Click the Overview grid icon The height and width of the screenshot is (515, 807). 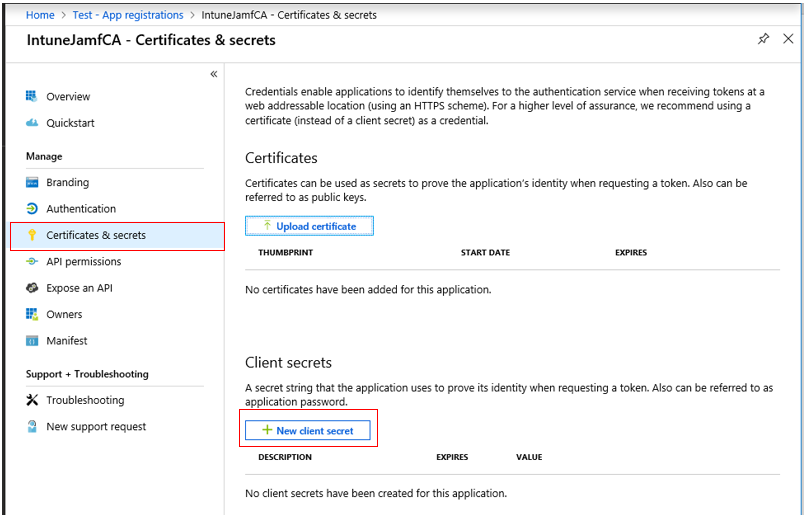(31, 96)
